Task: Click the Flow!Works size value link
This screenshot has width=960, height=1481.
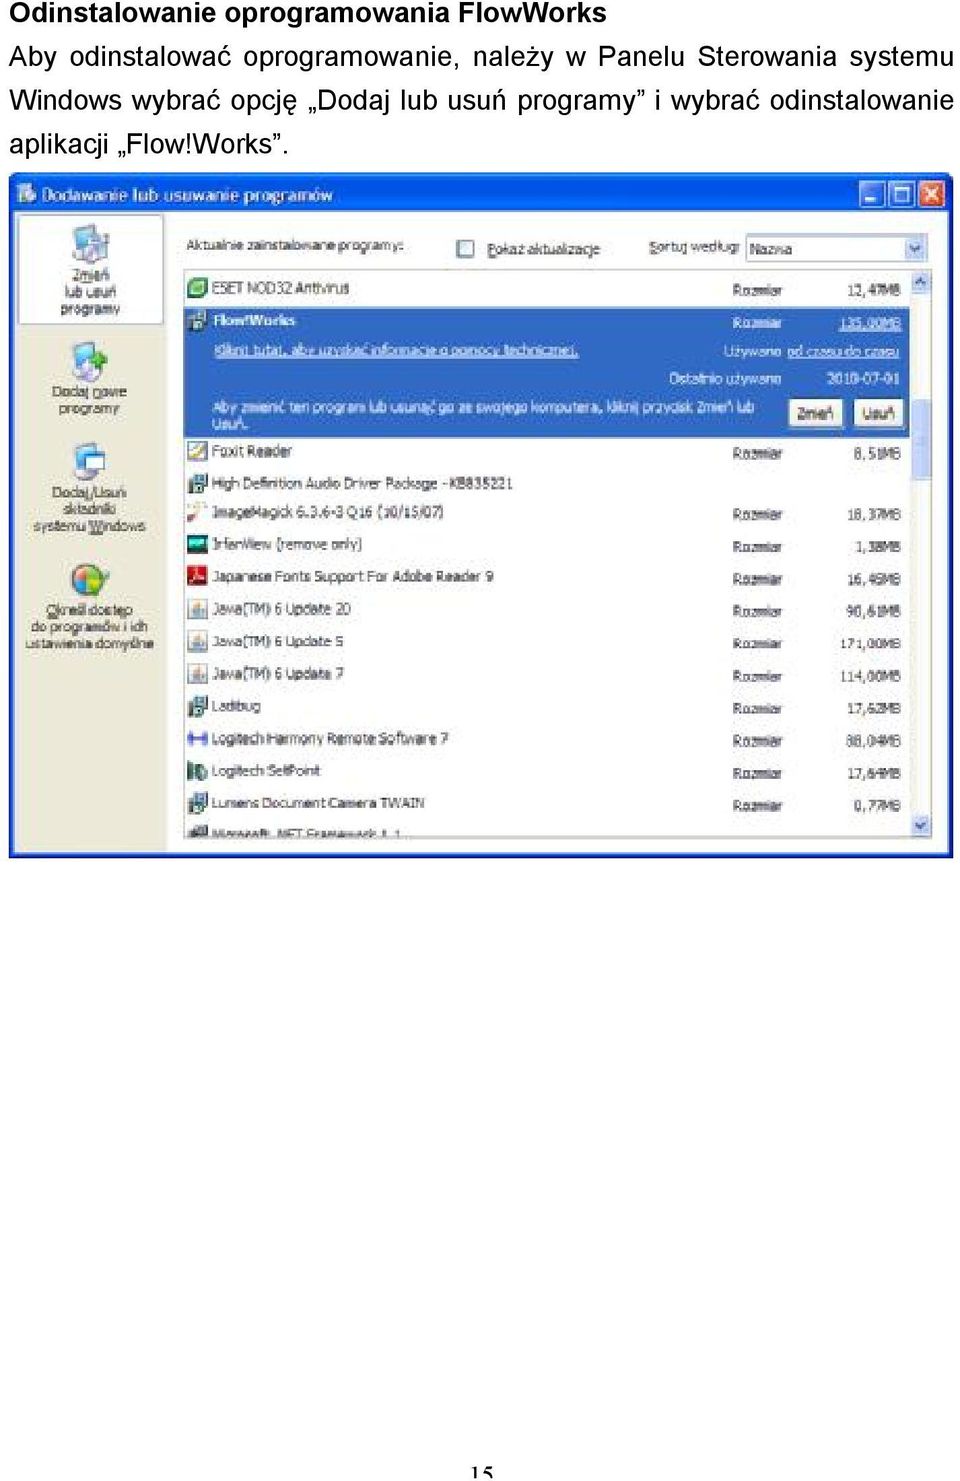Action: [x=870, y=323]
